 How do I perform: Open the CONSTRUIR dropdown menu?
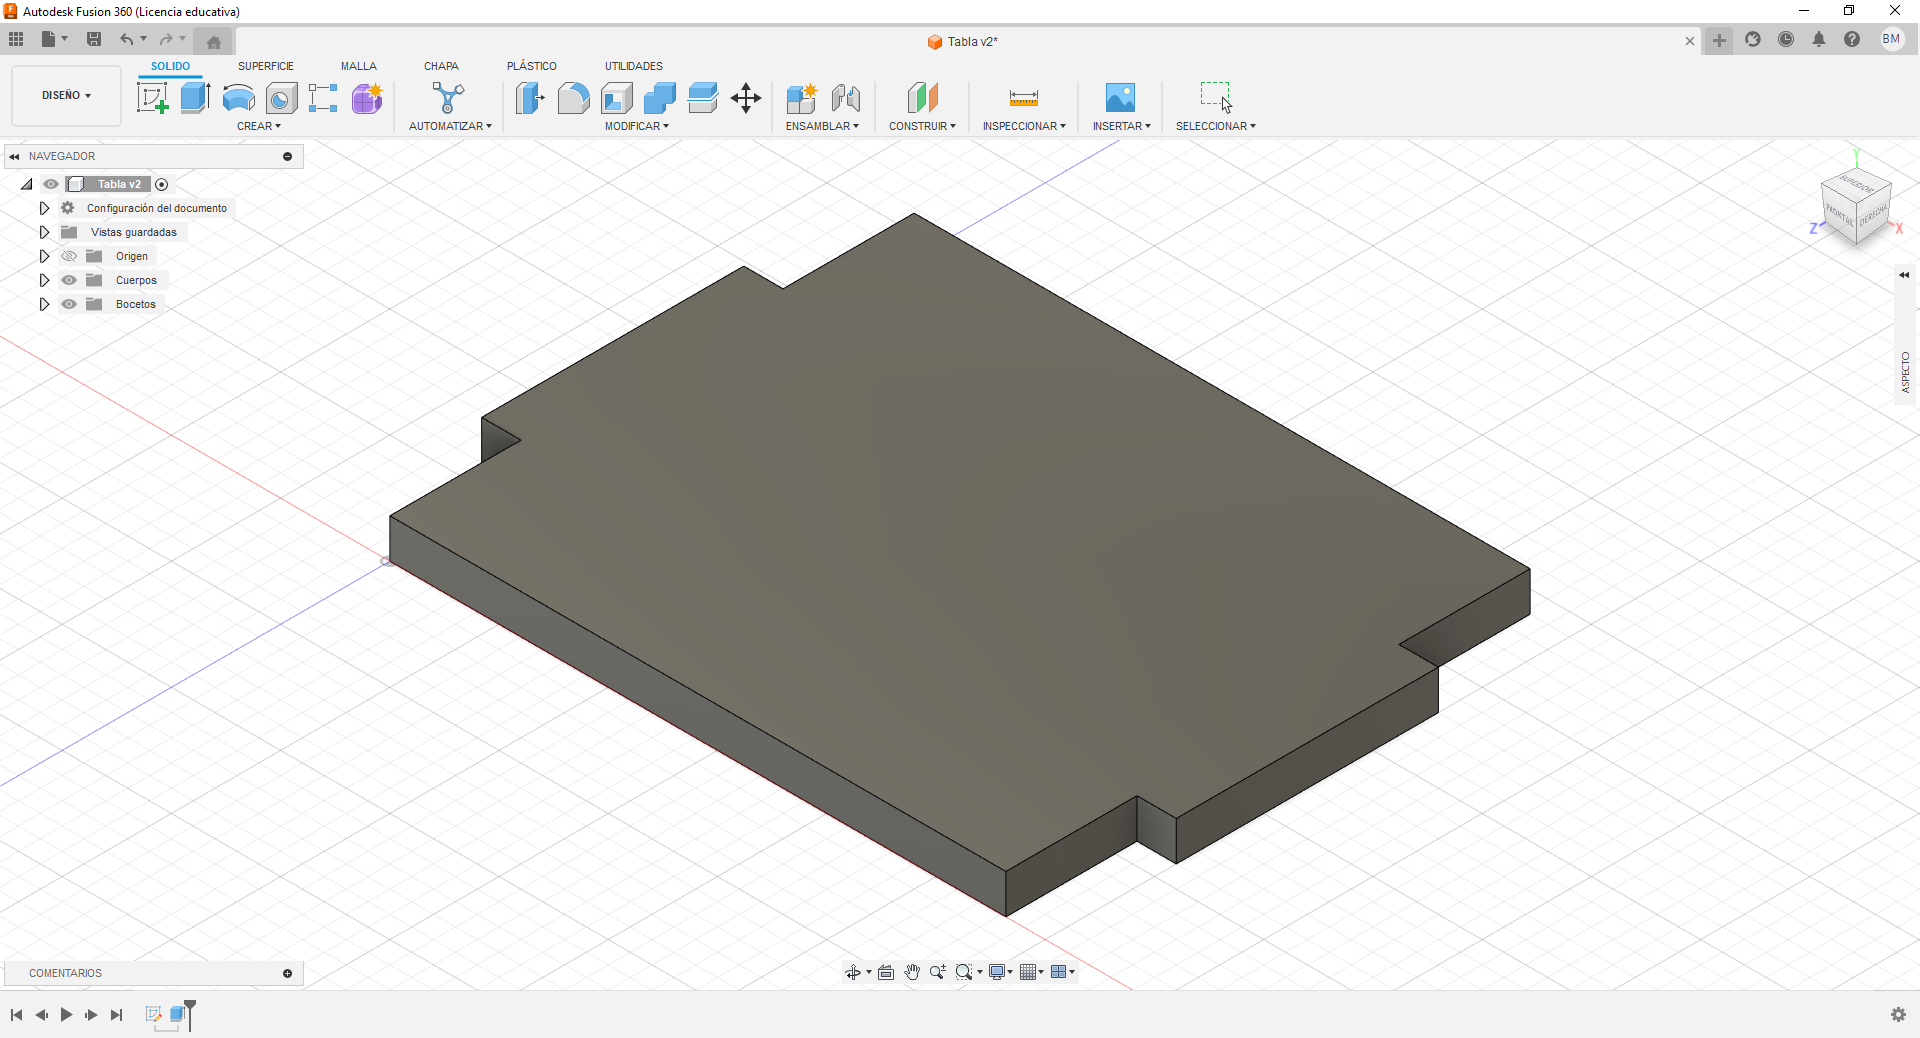click(922, 126)
